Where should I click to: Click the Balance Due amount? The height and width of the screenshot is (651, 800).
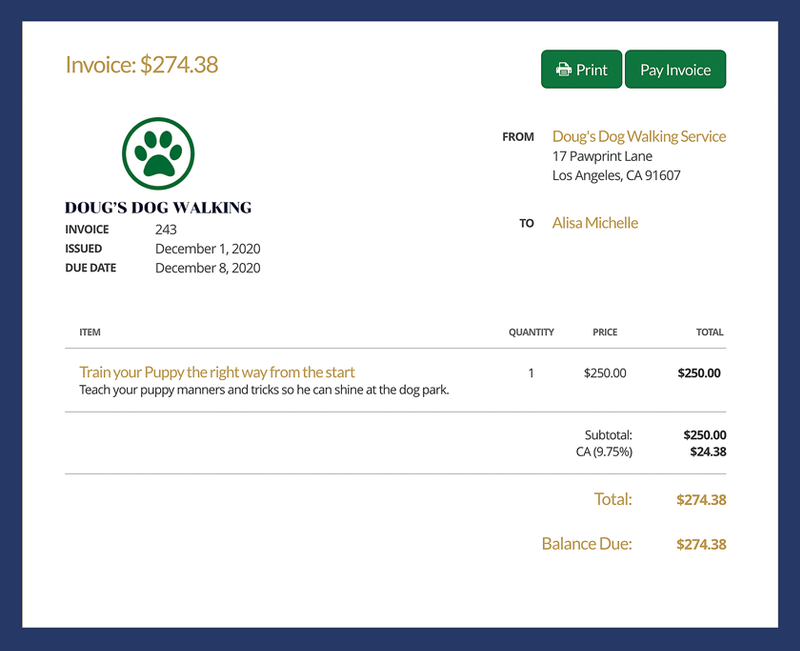click(701, 543)
